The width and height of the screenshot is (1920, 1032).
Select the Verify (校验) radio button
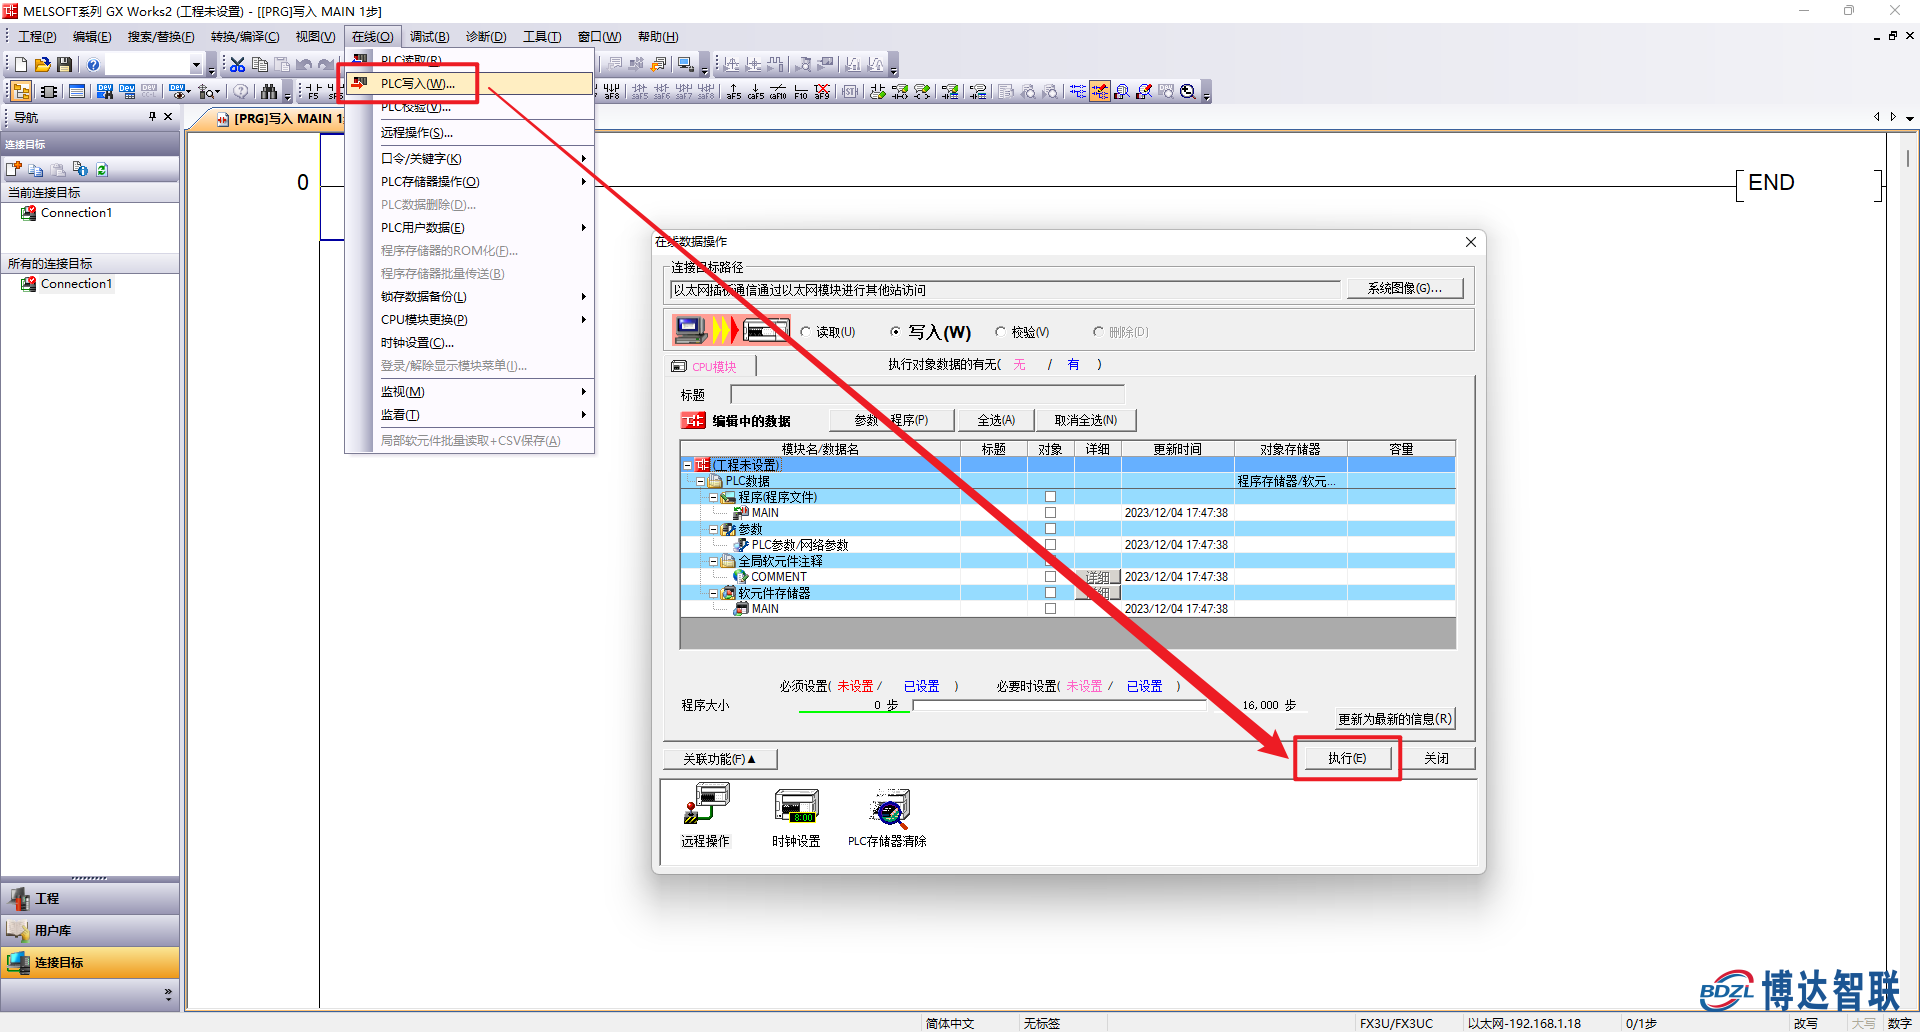1000,332
